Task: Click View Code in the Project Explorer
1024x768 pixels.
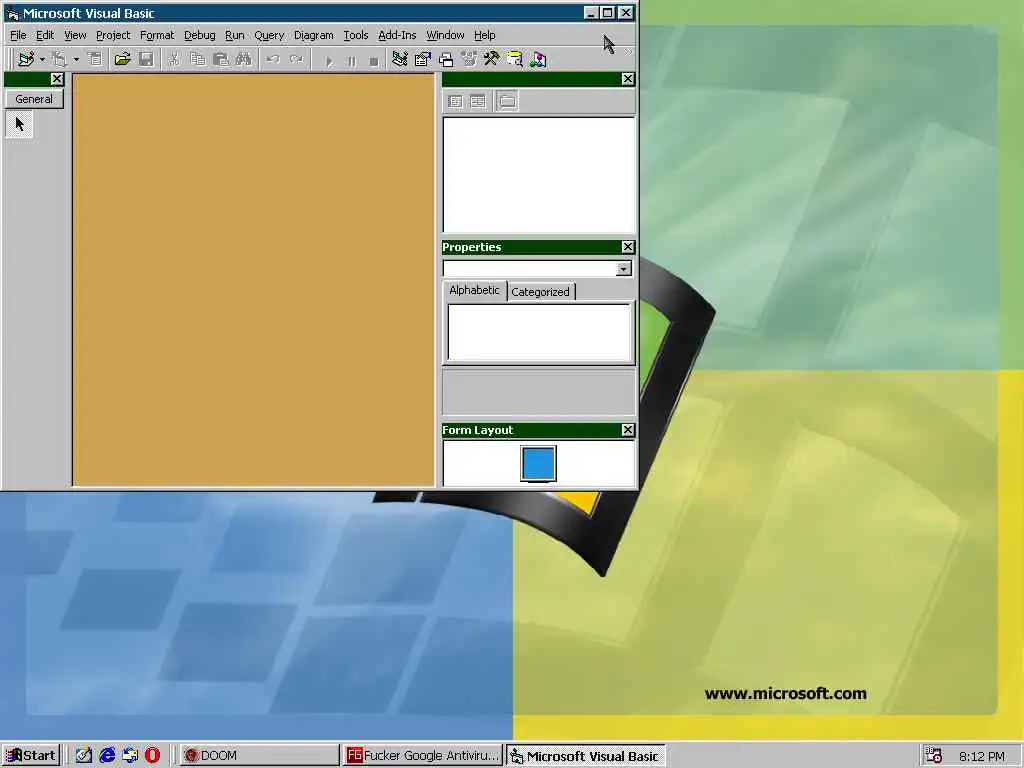Action: point(455,101)
